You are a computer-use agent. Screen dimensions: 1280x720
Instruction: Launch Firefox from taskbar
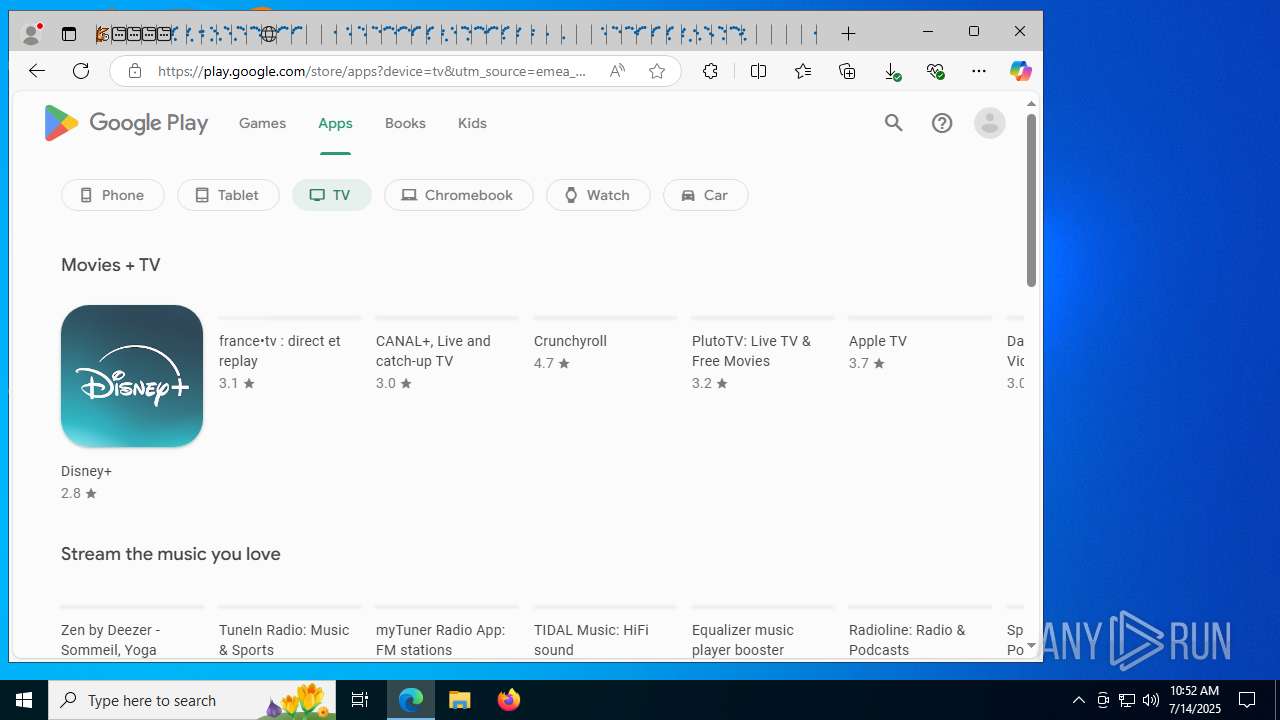click(x=509, y=700)
